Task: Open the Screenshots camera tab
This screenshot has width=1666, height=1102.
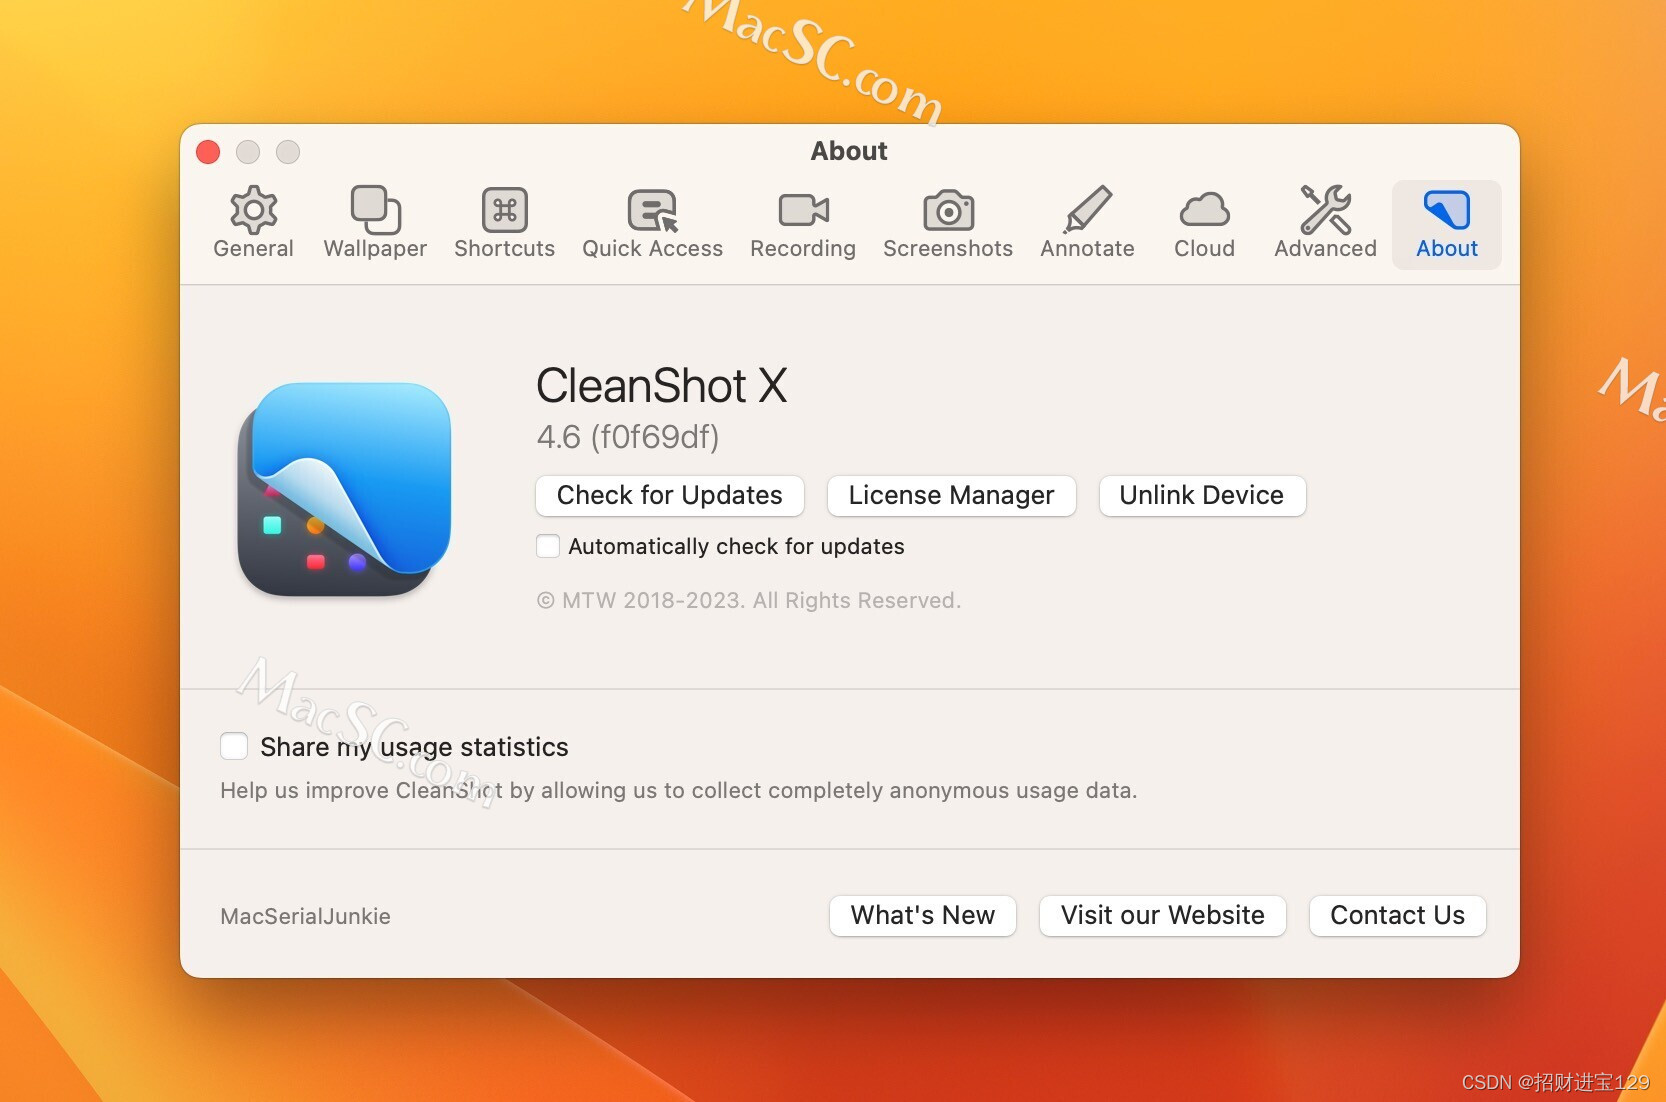Action: point(948,224)
